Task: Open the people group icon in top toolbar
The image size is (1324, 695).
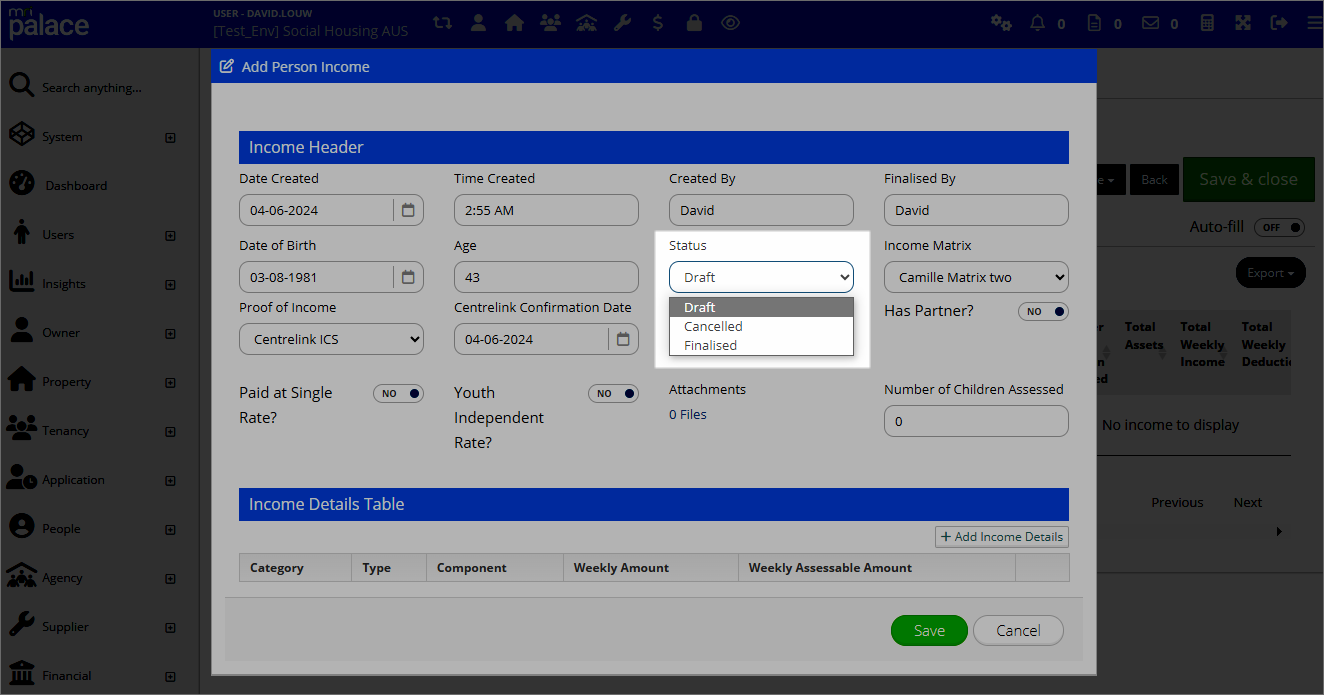Action: [550, 22]
